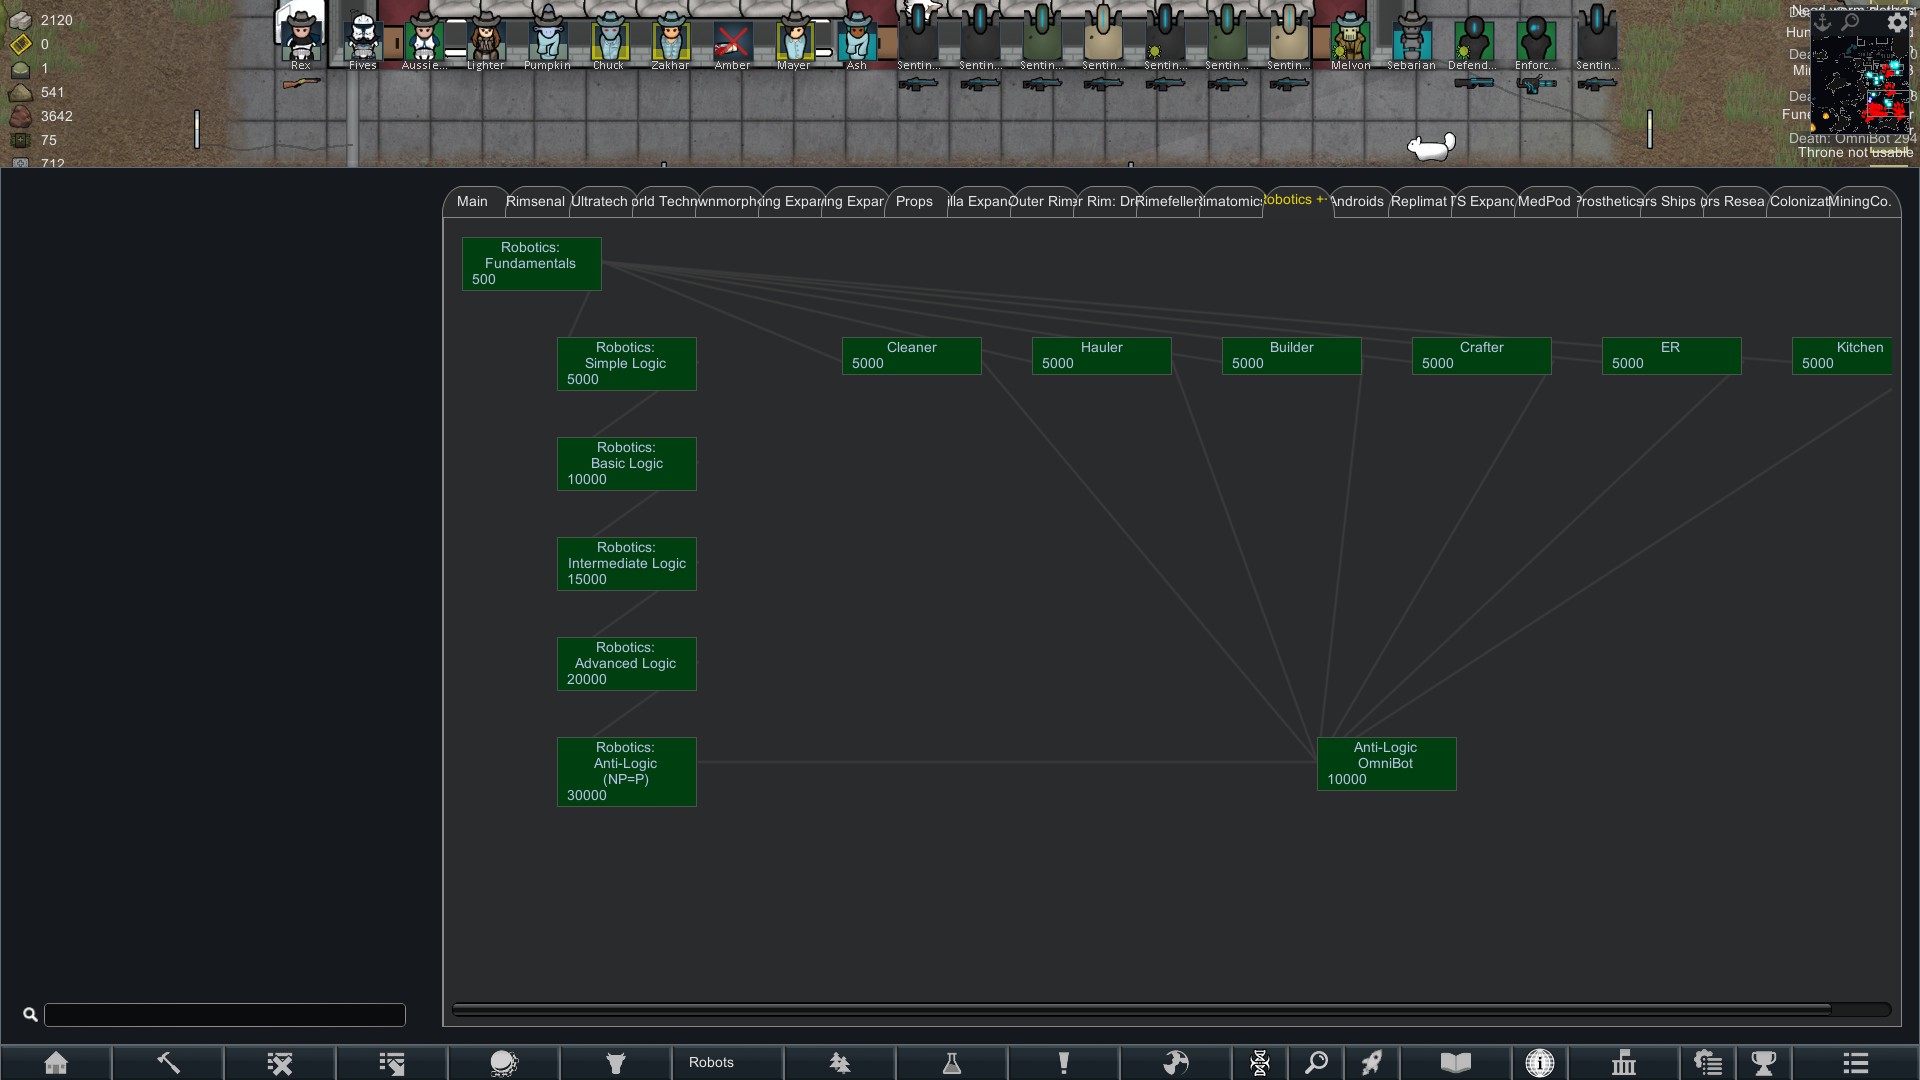The width and height of the screenshot is (1920, 1080).
Task: Click the Robots bottom bar button
Action: tap(711, 1063)
